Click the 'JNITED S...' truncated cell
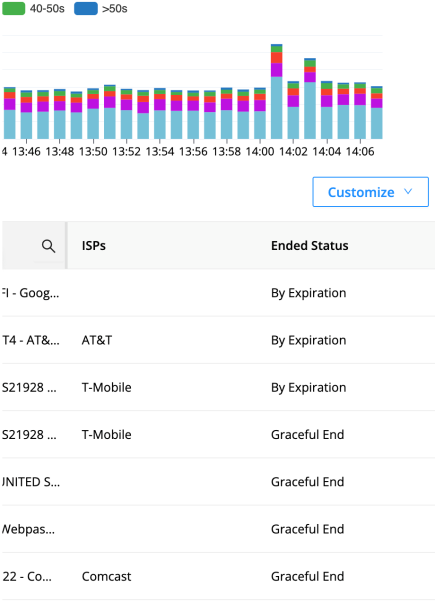This screenshot has width=435, height=602. coord(31,482)
